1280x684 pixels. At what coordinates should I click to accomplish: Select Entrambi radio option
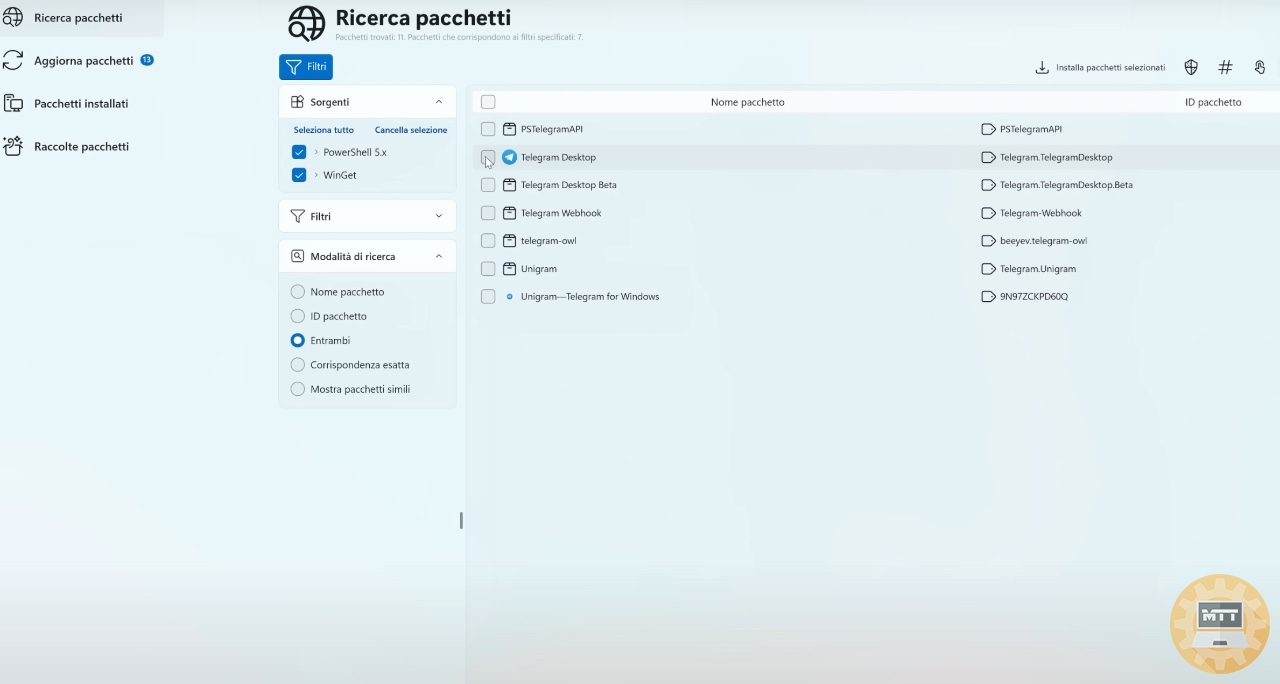tap(297, 340)
